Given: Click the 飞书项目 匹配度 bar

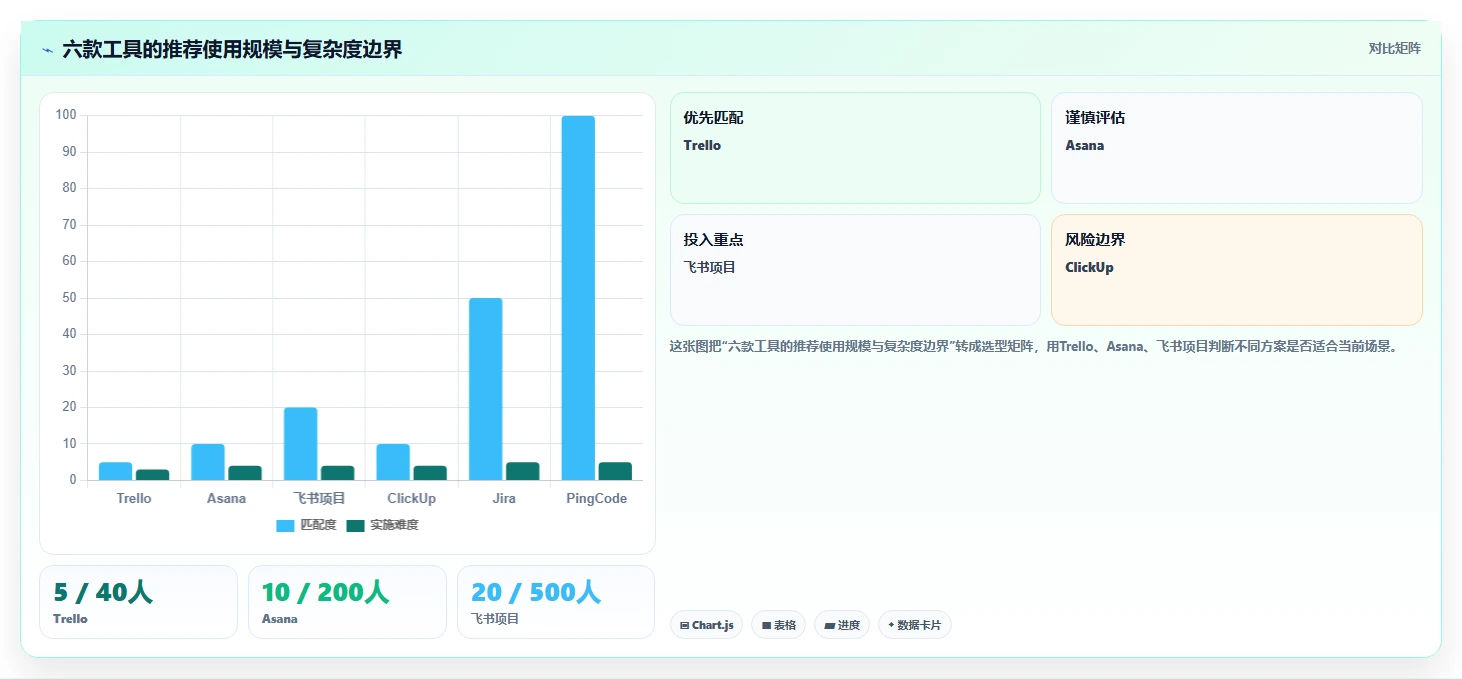Looking at the screenshot, I should (x=300, y=444).
